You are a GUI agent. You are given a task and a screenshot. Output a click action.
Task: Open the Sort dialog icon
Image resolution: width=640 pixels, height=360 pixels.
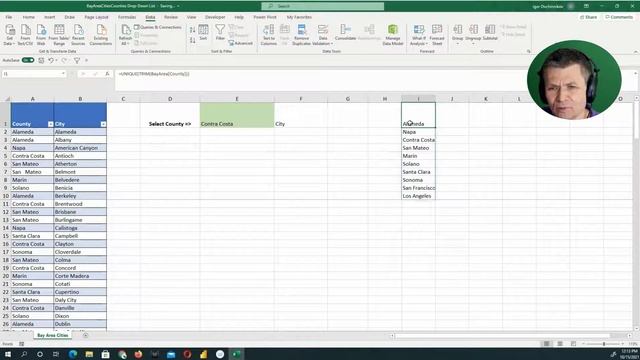coord(203,33)
